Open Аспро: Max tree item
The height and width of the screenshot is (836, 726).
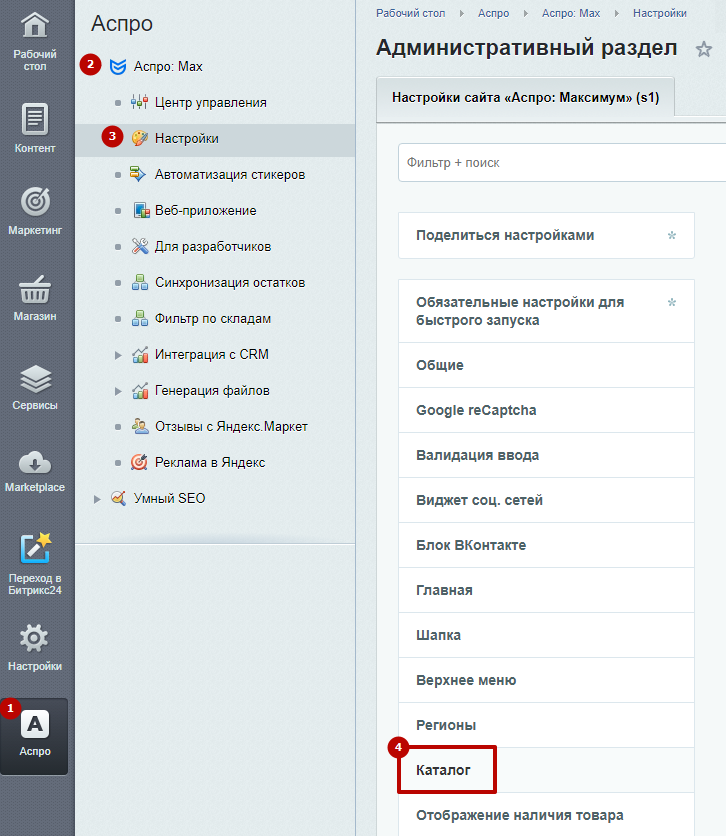pyautogui.click(x=168, y=67)
